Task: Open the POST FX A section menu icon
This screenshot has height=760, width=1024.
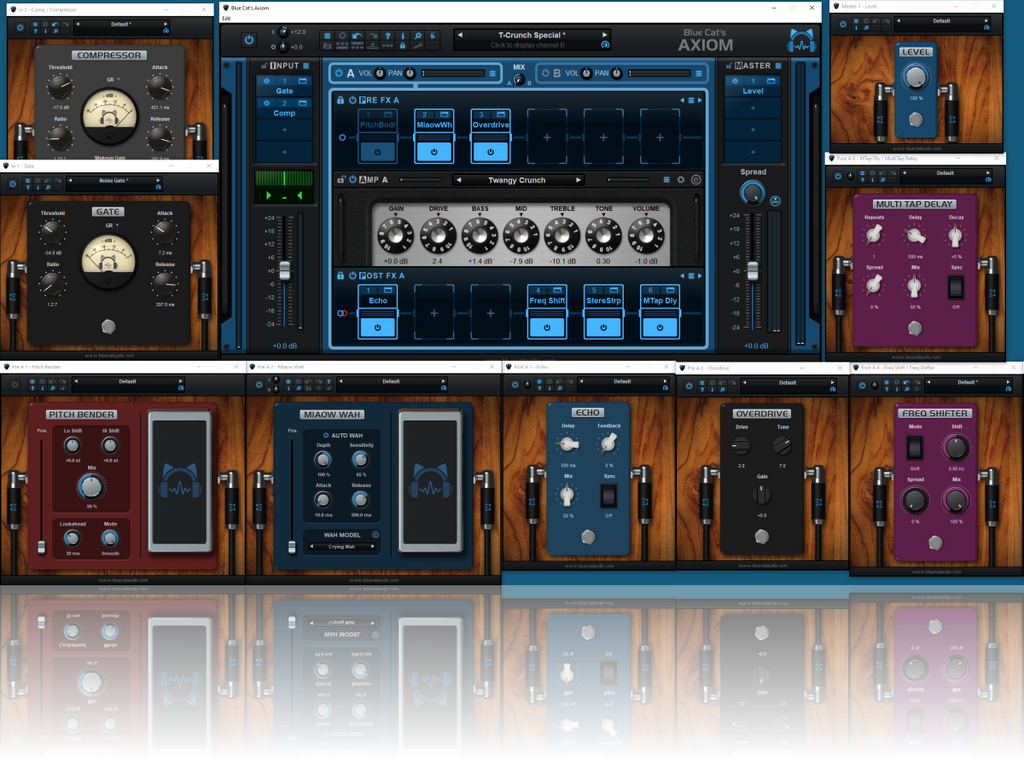Action: [x=693, y=275]
